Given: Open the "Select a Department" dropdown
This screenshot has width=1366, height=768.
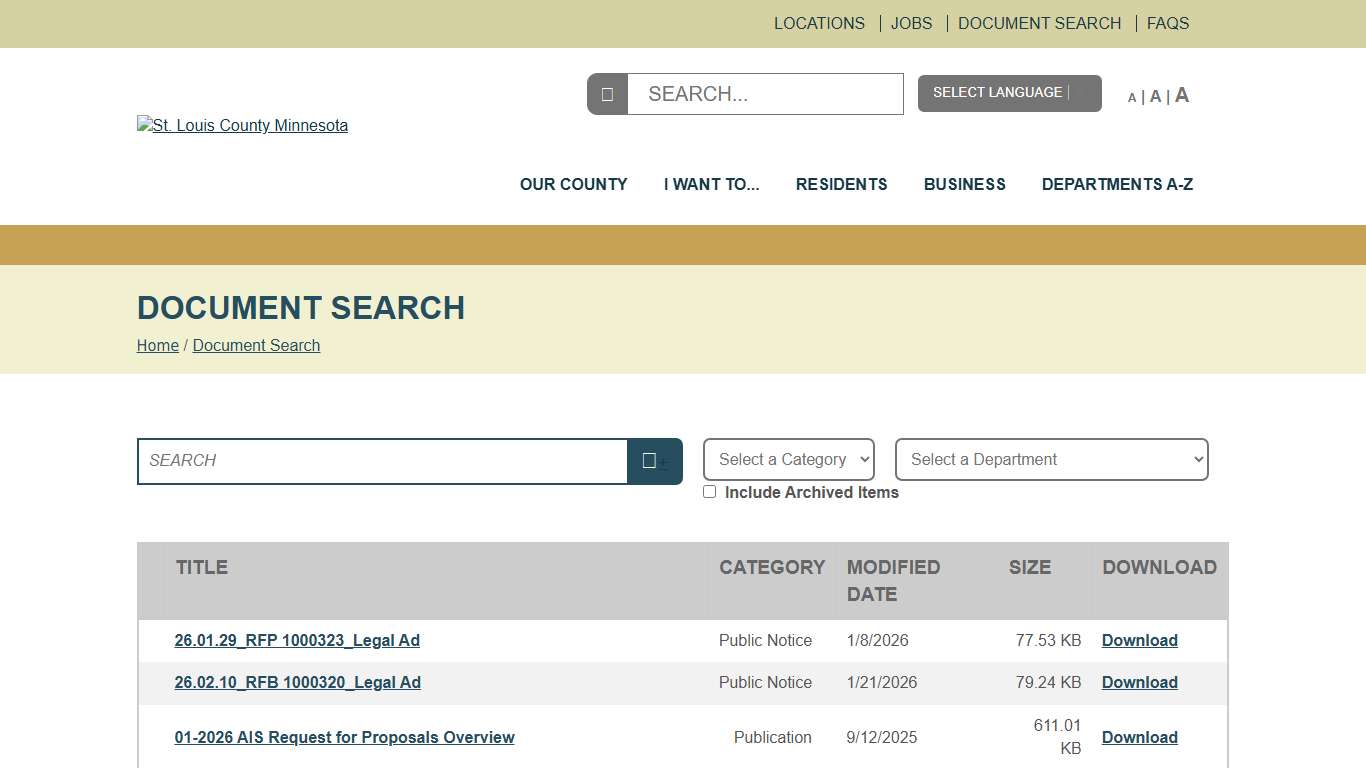Looking at the screenshot, I should click(1051, 459).
